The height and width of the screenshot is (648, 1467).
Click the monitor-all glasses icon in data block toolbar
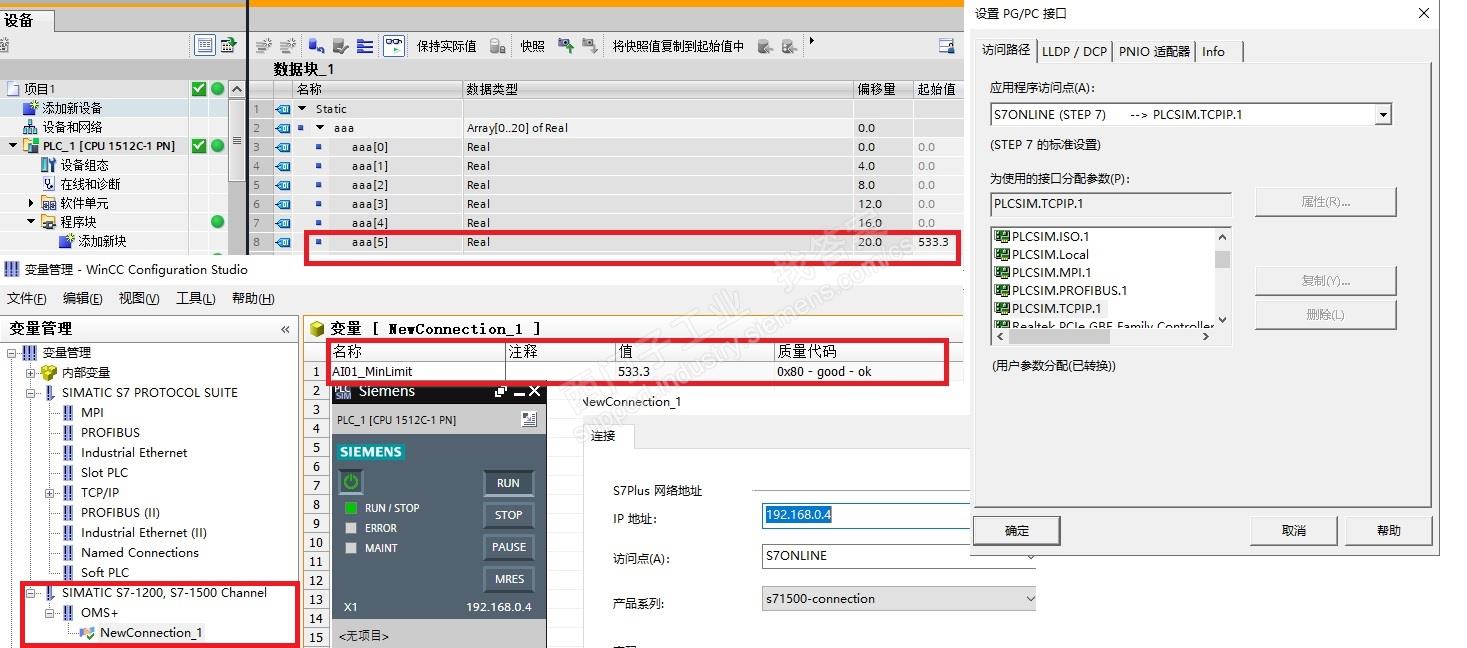pyautogui.click(x=394, y=45)
